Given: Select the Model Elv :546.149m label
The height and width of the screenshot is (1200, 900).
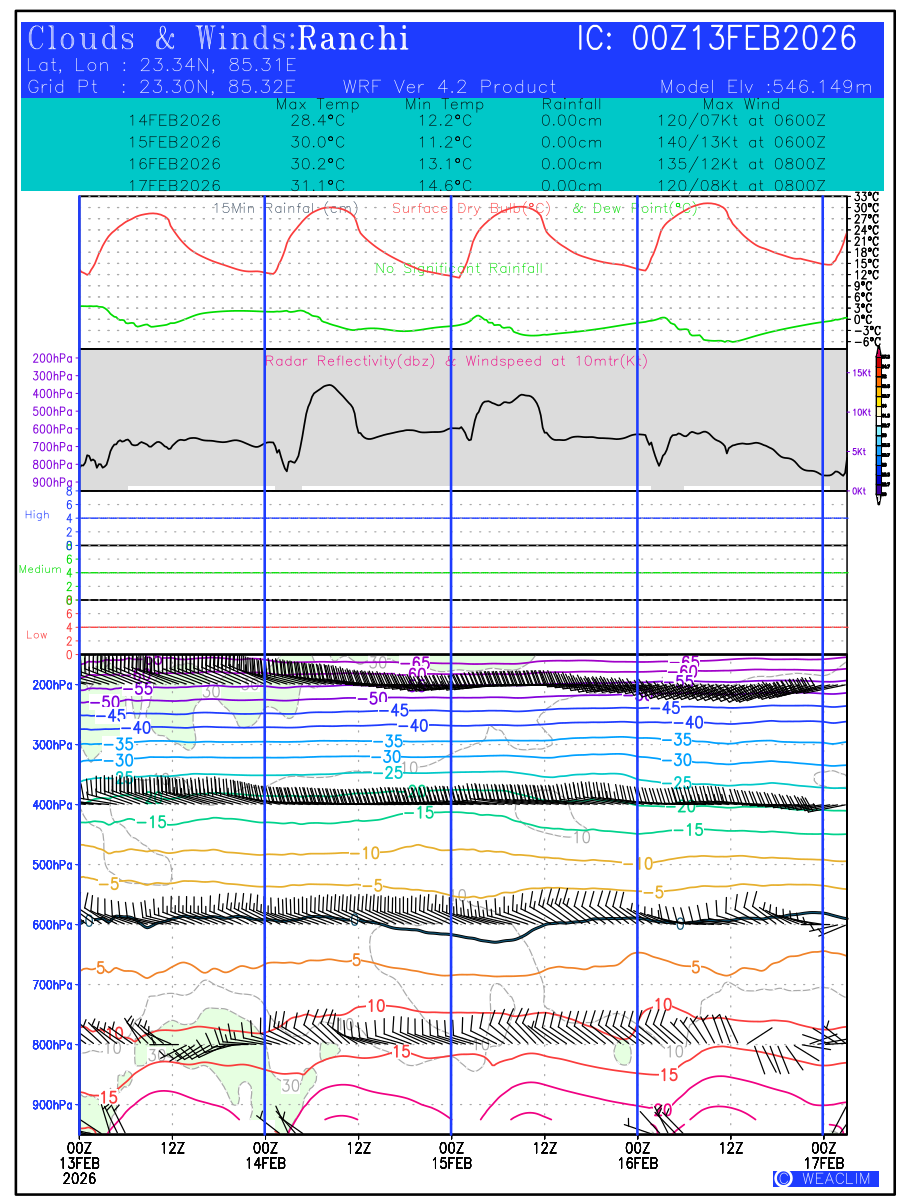Looking at the screenshot, I should coord(766,87).
